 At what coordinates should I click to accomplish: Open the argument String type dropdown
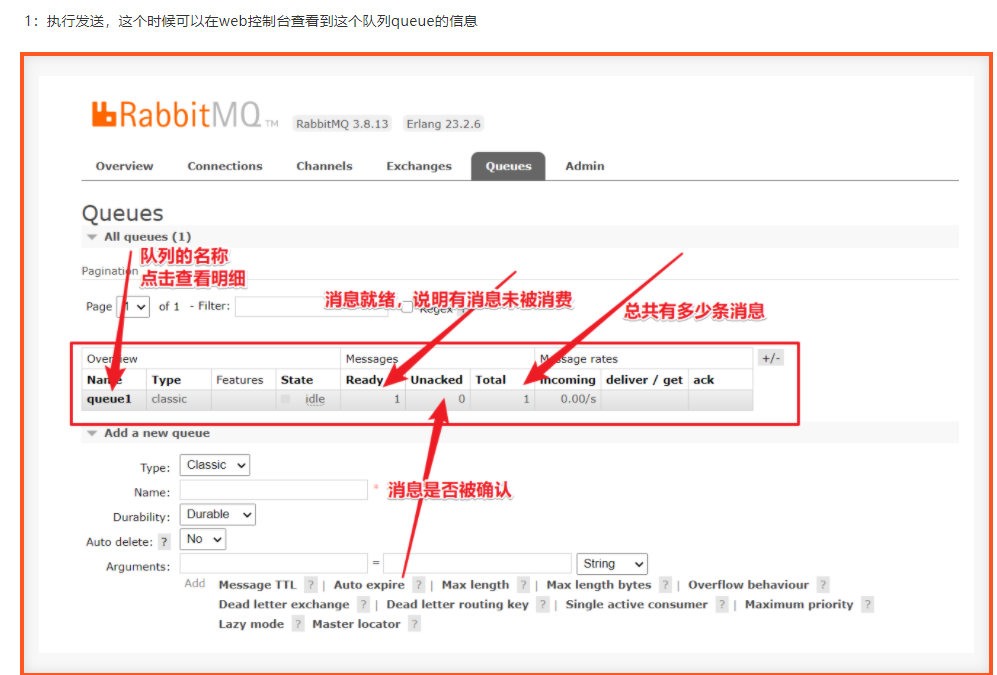(x=612, y=564)
